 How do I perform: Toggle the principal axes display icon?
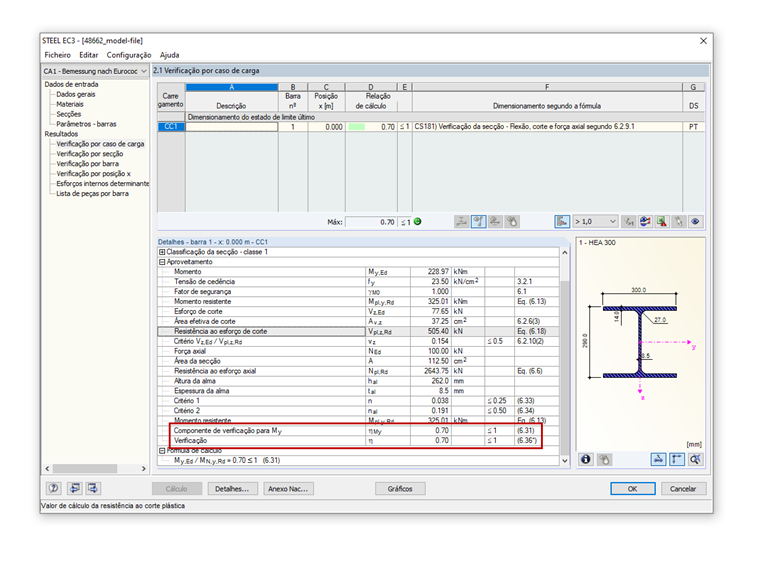pos(677,459)
